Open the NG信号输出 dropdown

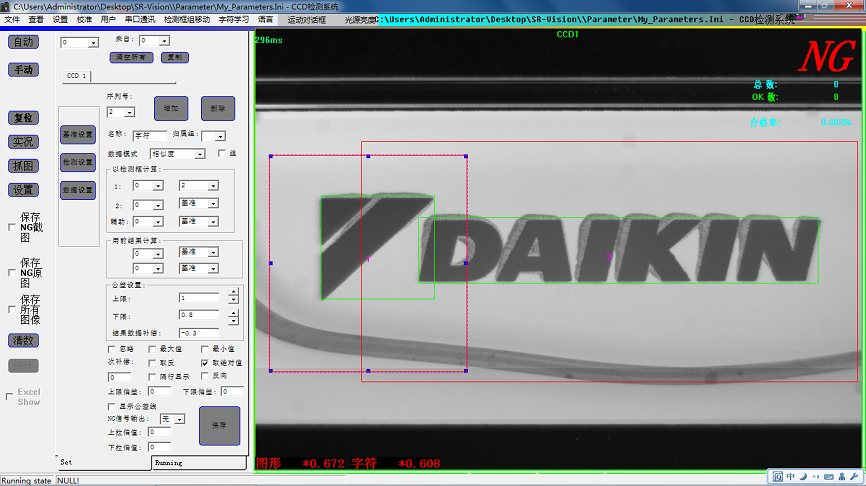(x=179, y=419)
